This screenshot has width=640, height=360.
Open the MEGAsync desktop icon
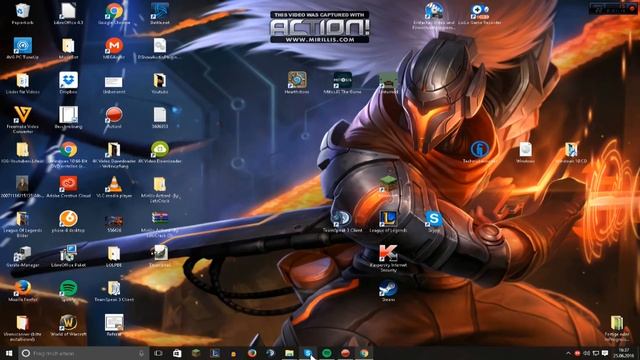(114, 49)
